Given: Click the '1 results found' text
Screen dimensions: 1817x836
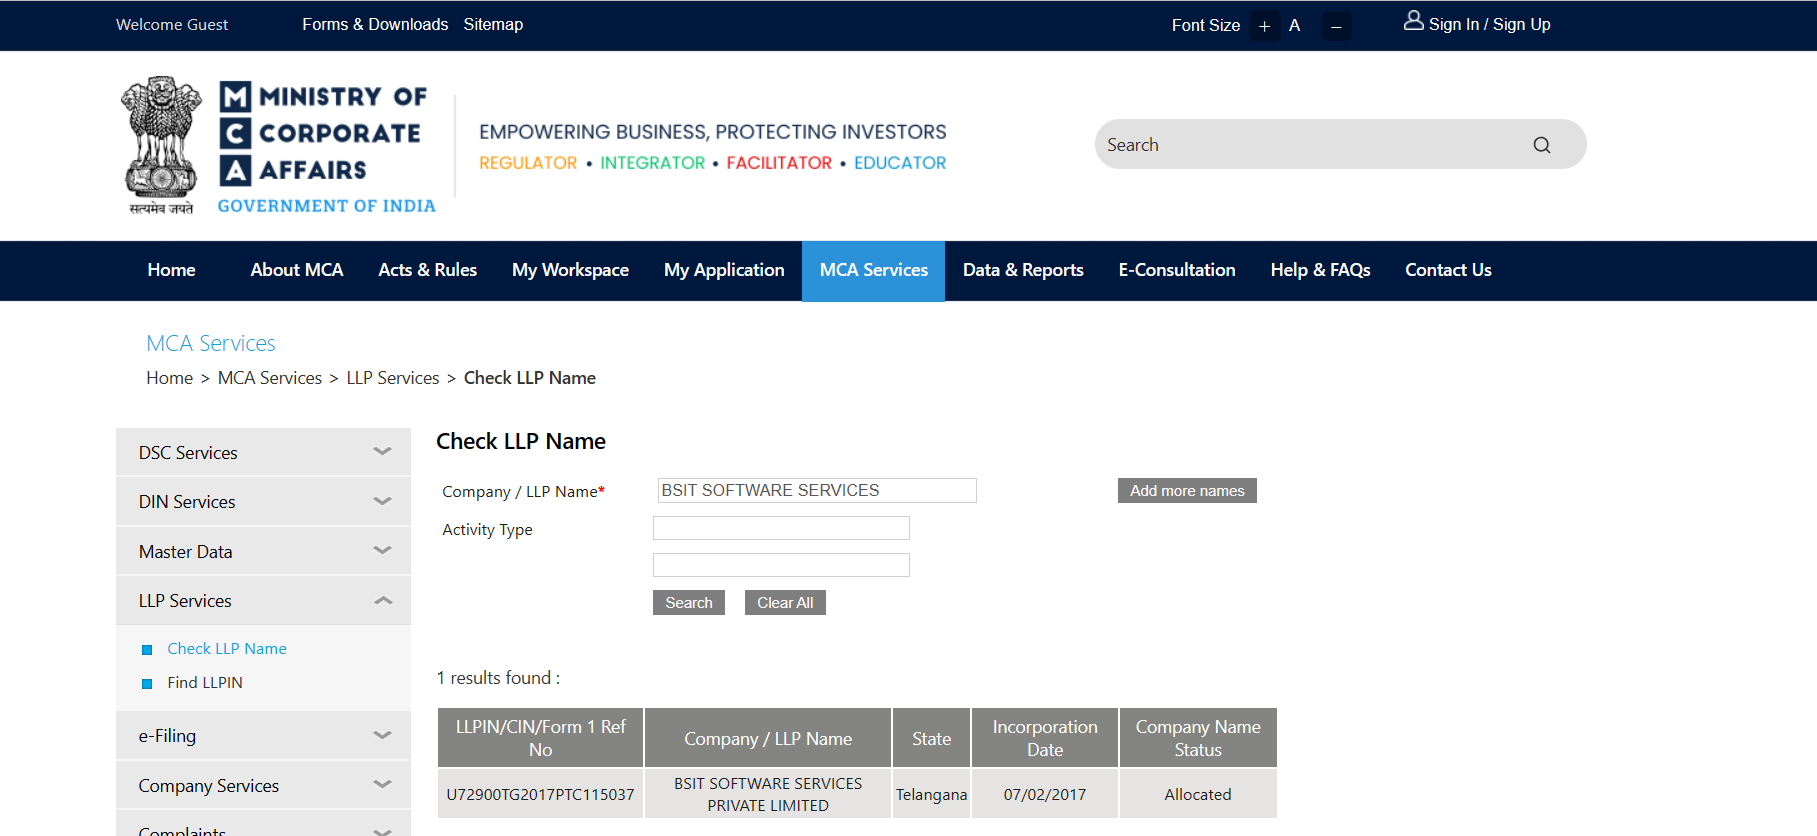Looking at the screenshot, I should coord(498,678).
